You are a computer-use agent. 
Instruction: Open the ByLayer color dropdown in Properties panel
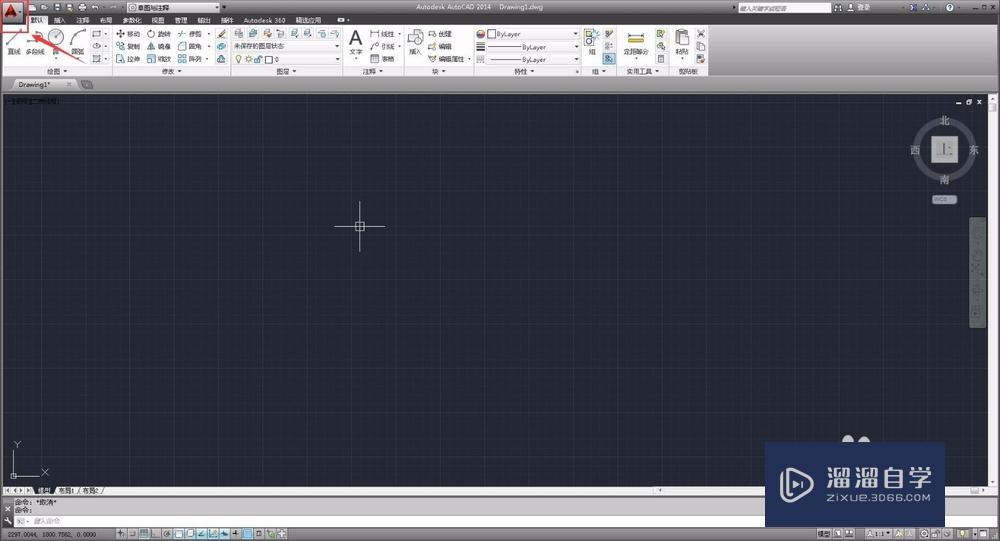(533, 34)
